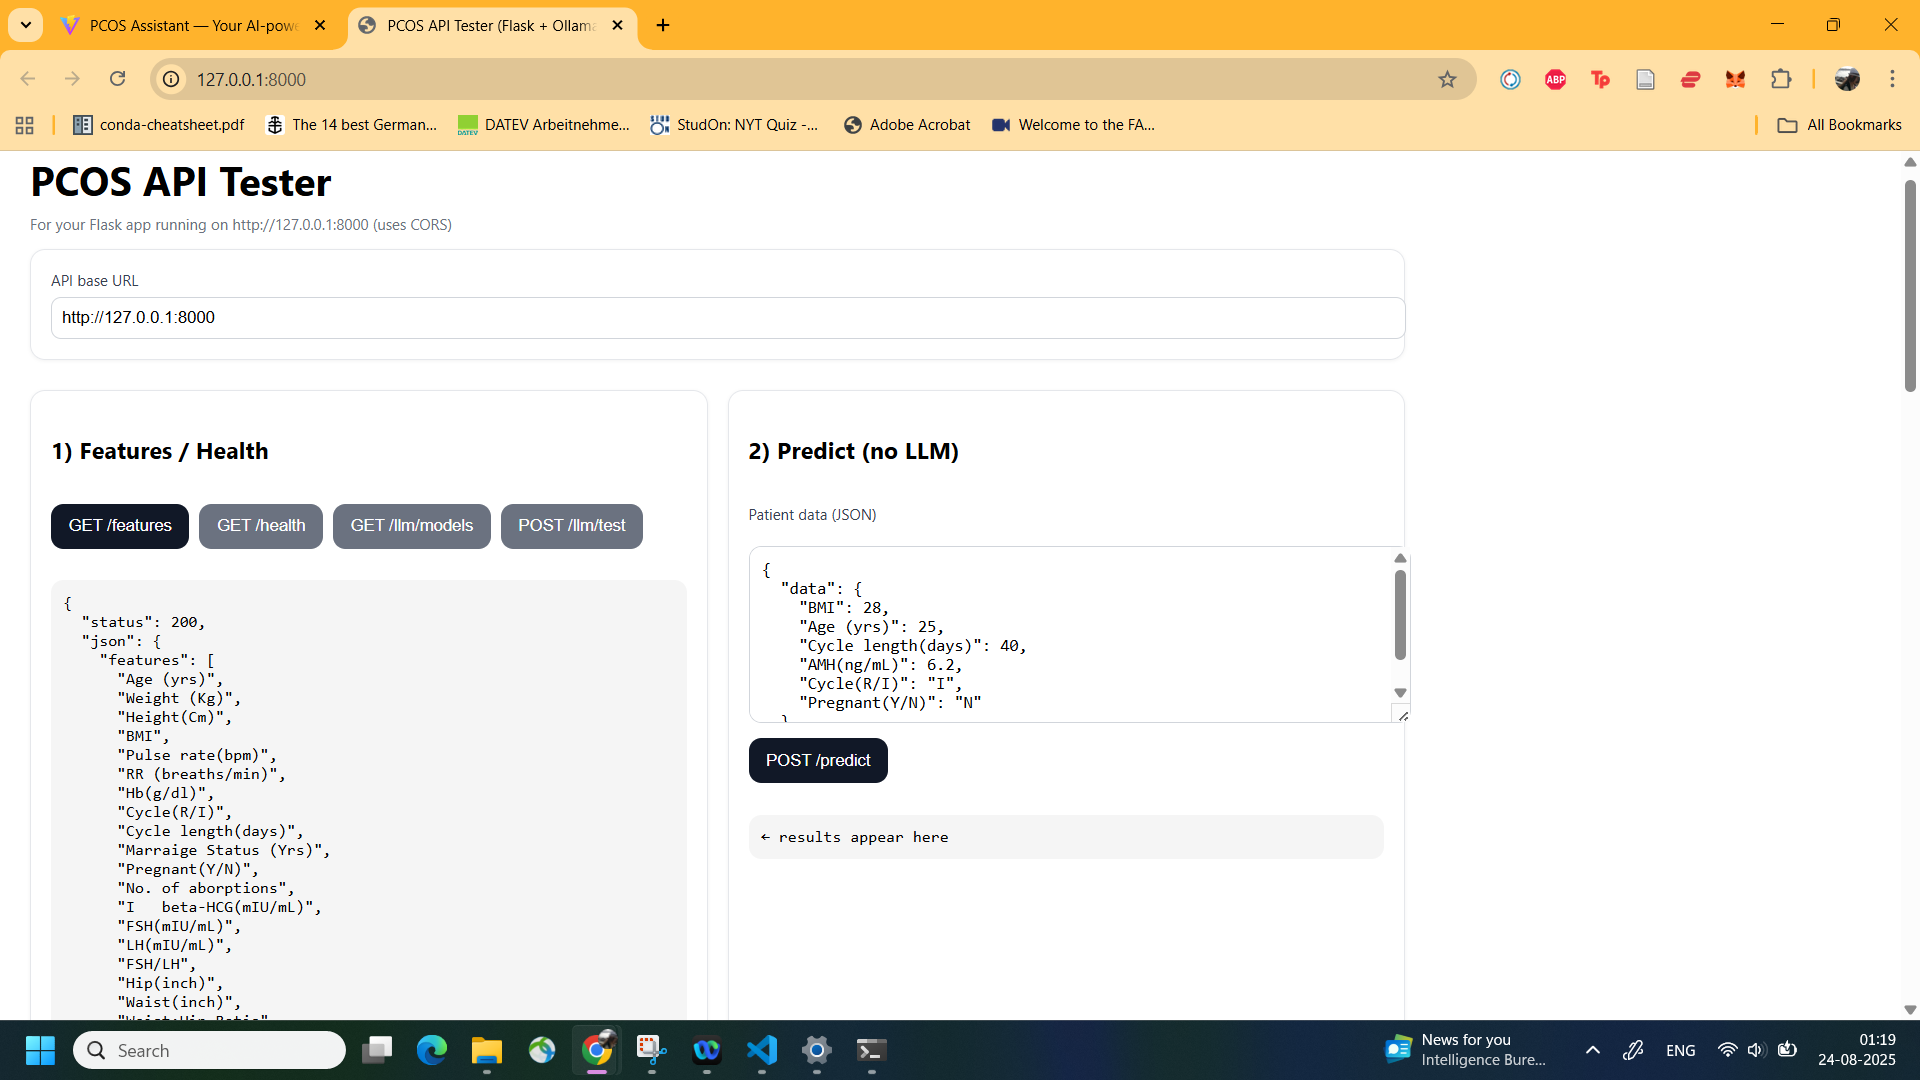Expand the tab search dropdown arrow
Screen dimensions: 1920x1080
[x=25, y=25]
